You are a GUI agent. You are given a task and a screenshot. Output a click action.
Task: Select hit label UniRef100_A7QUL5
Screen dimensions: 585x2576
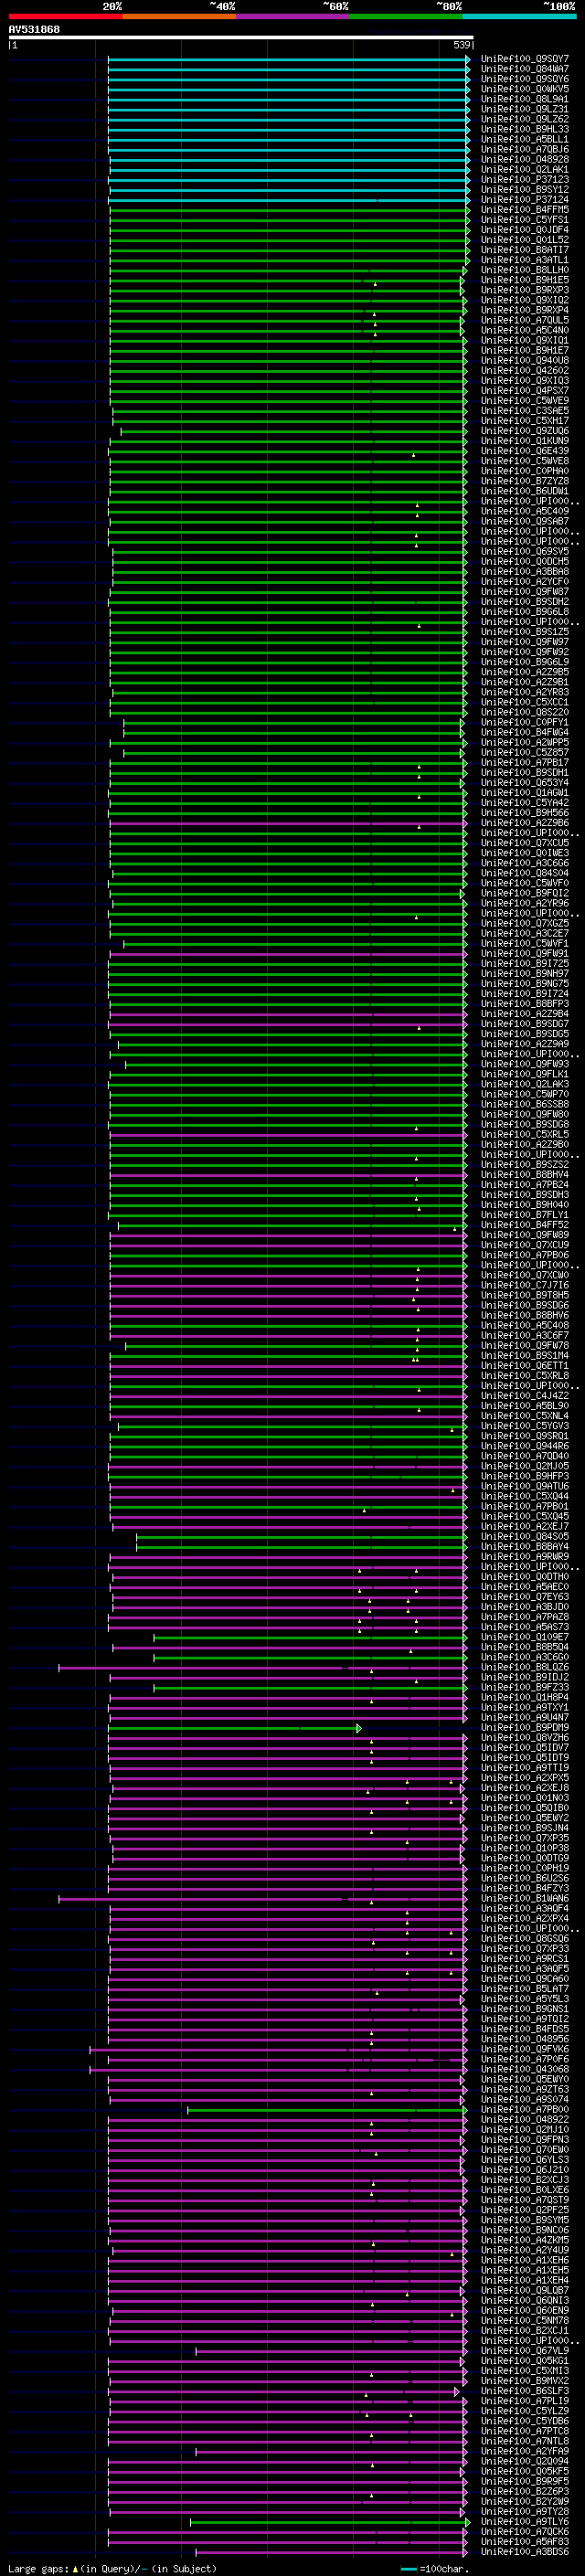524,320
